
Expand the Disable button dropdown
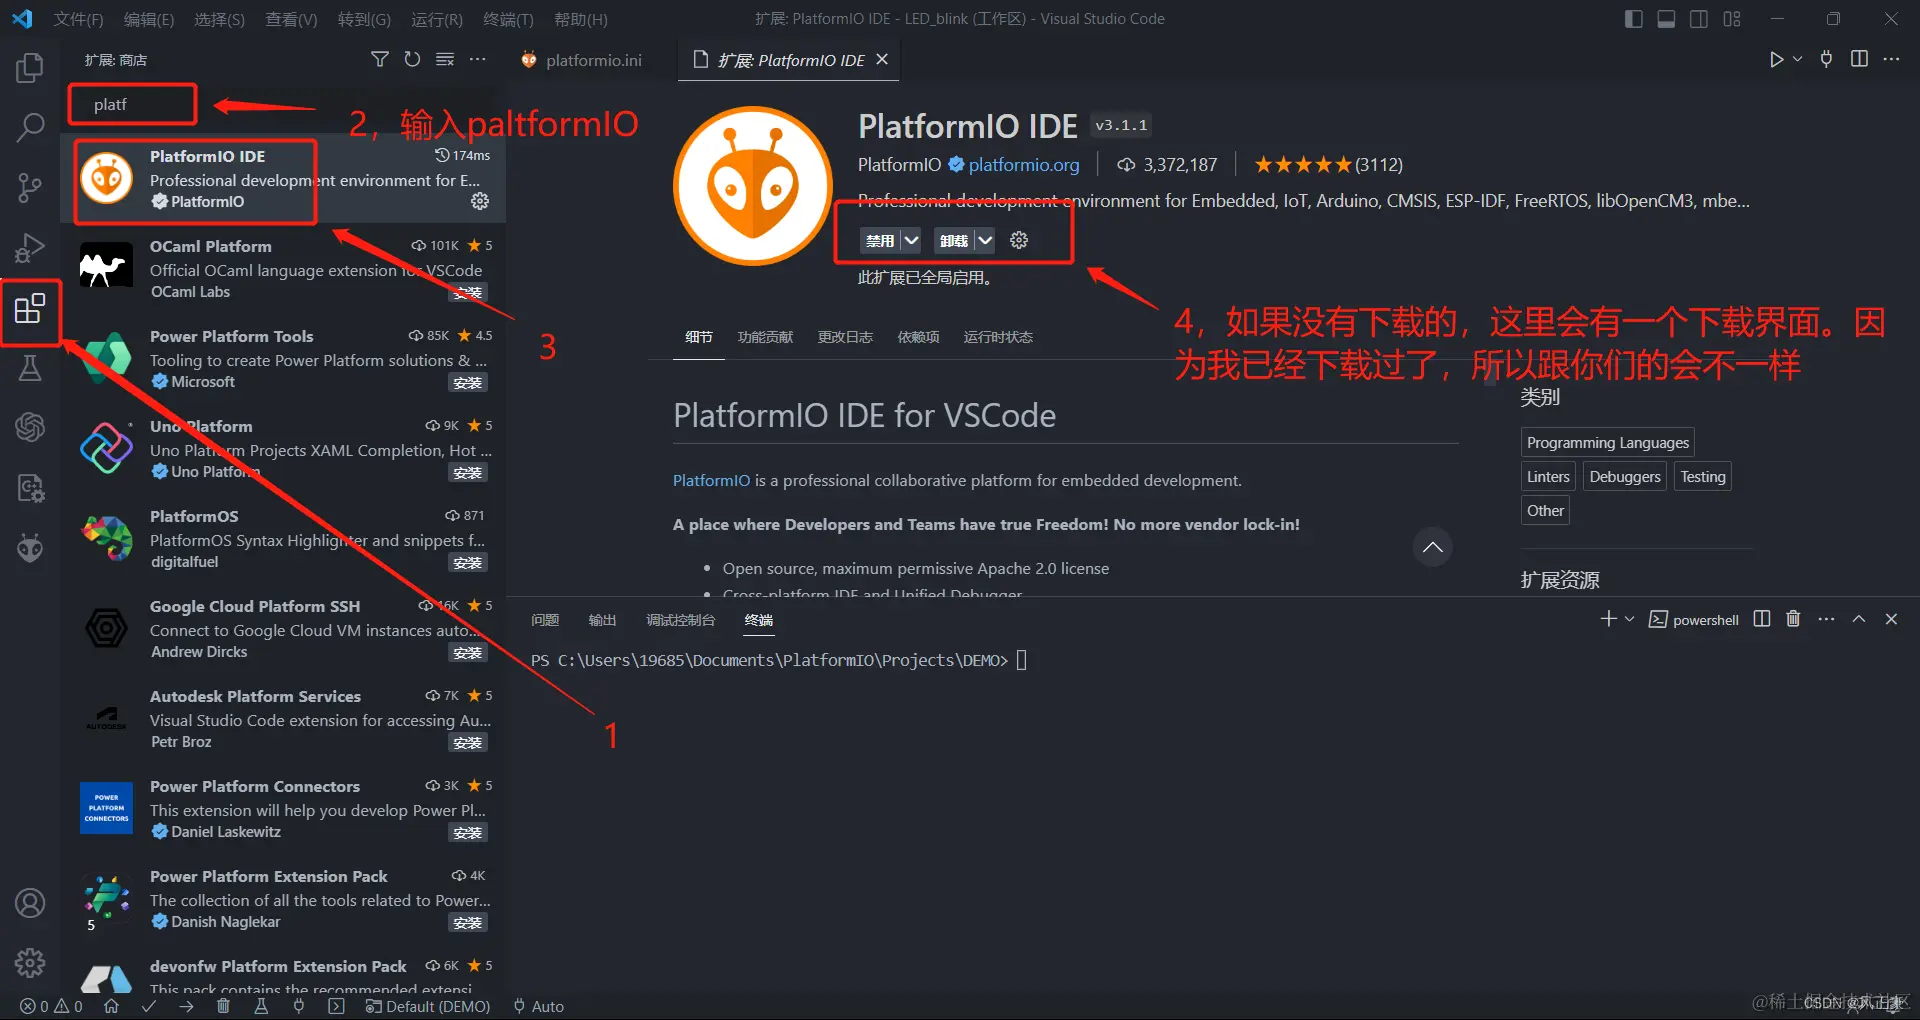pos(911,240)
